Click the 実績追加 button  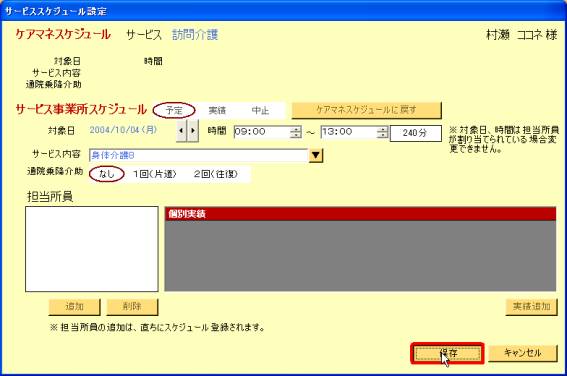[x=531, y=307]
